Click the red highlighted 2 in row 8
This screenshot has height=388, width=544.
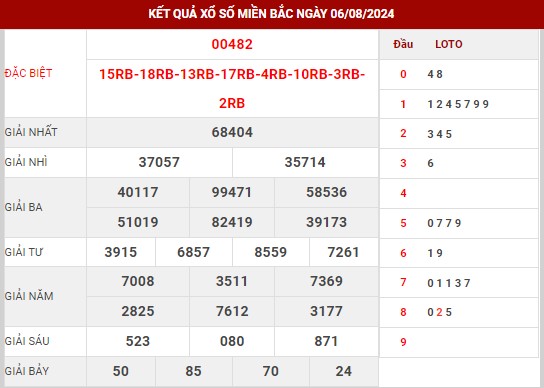(439, 312)
